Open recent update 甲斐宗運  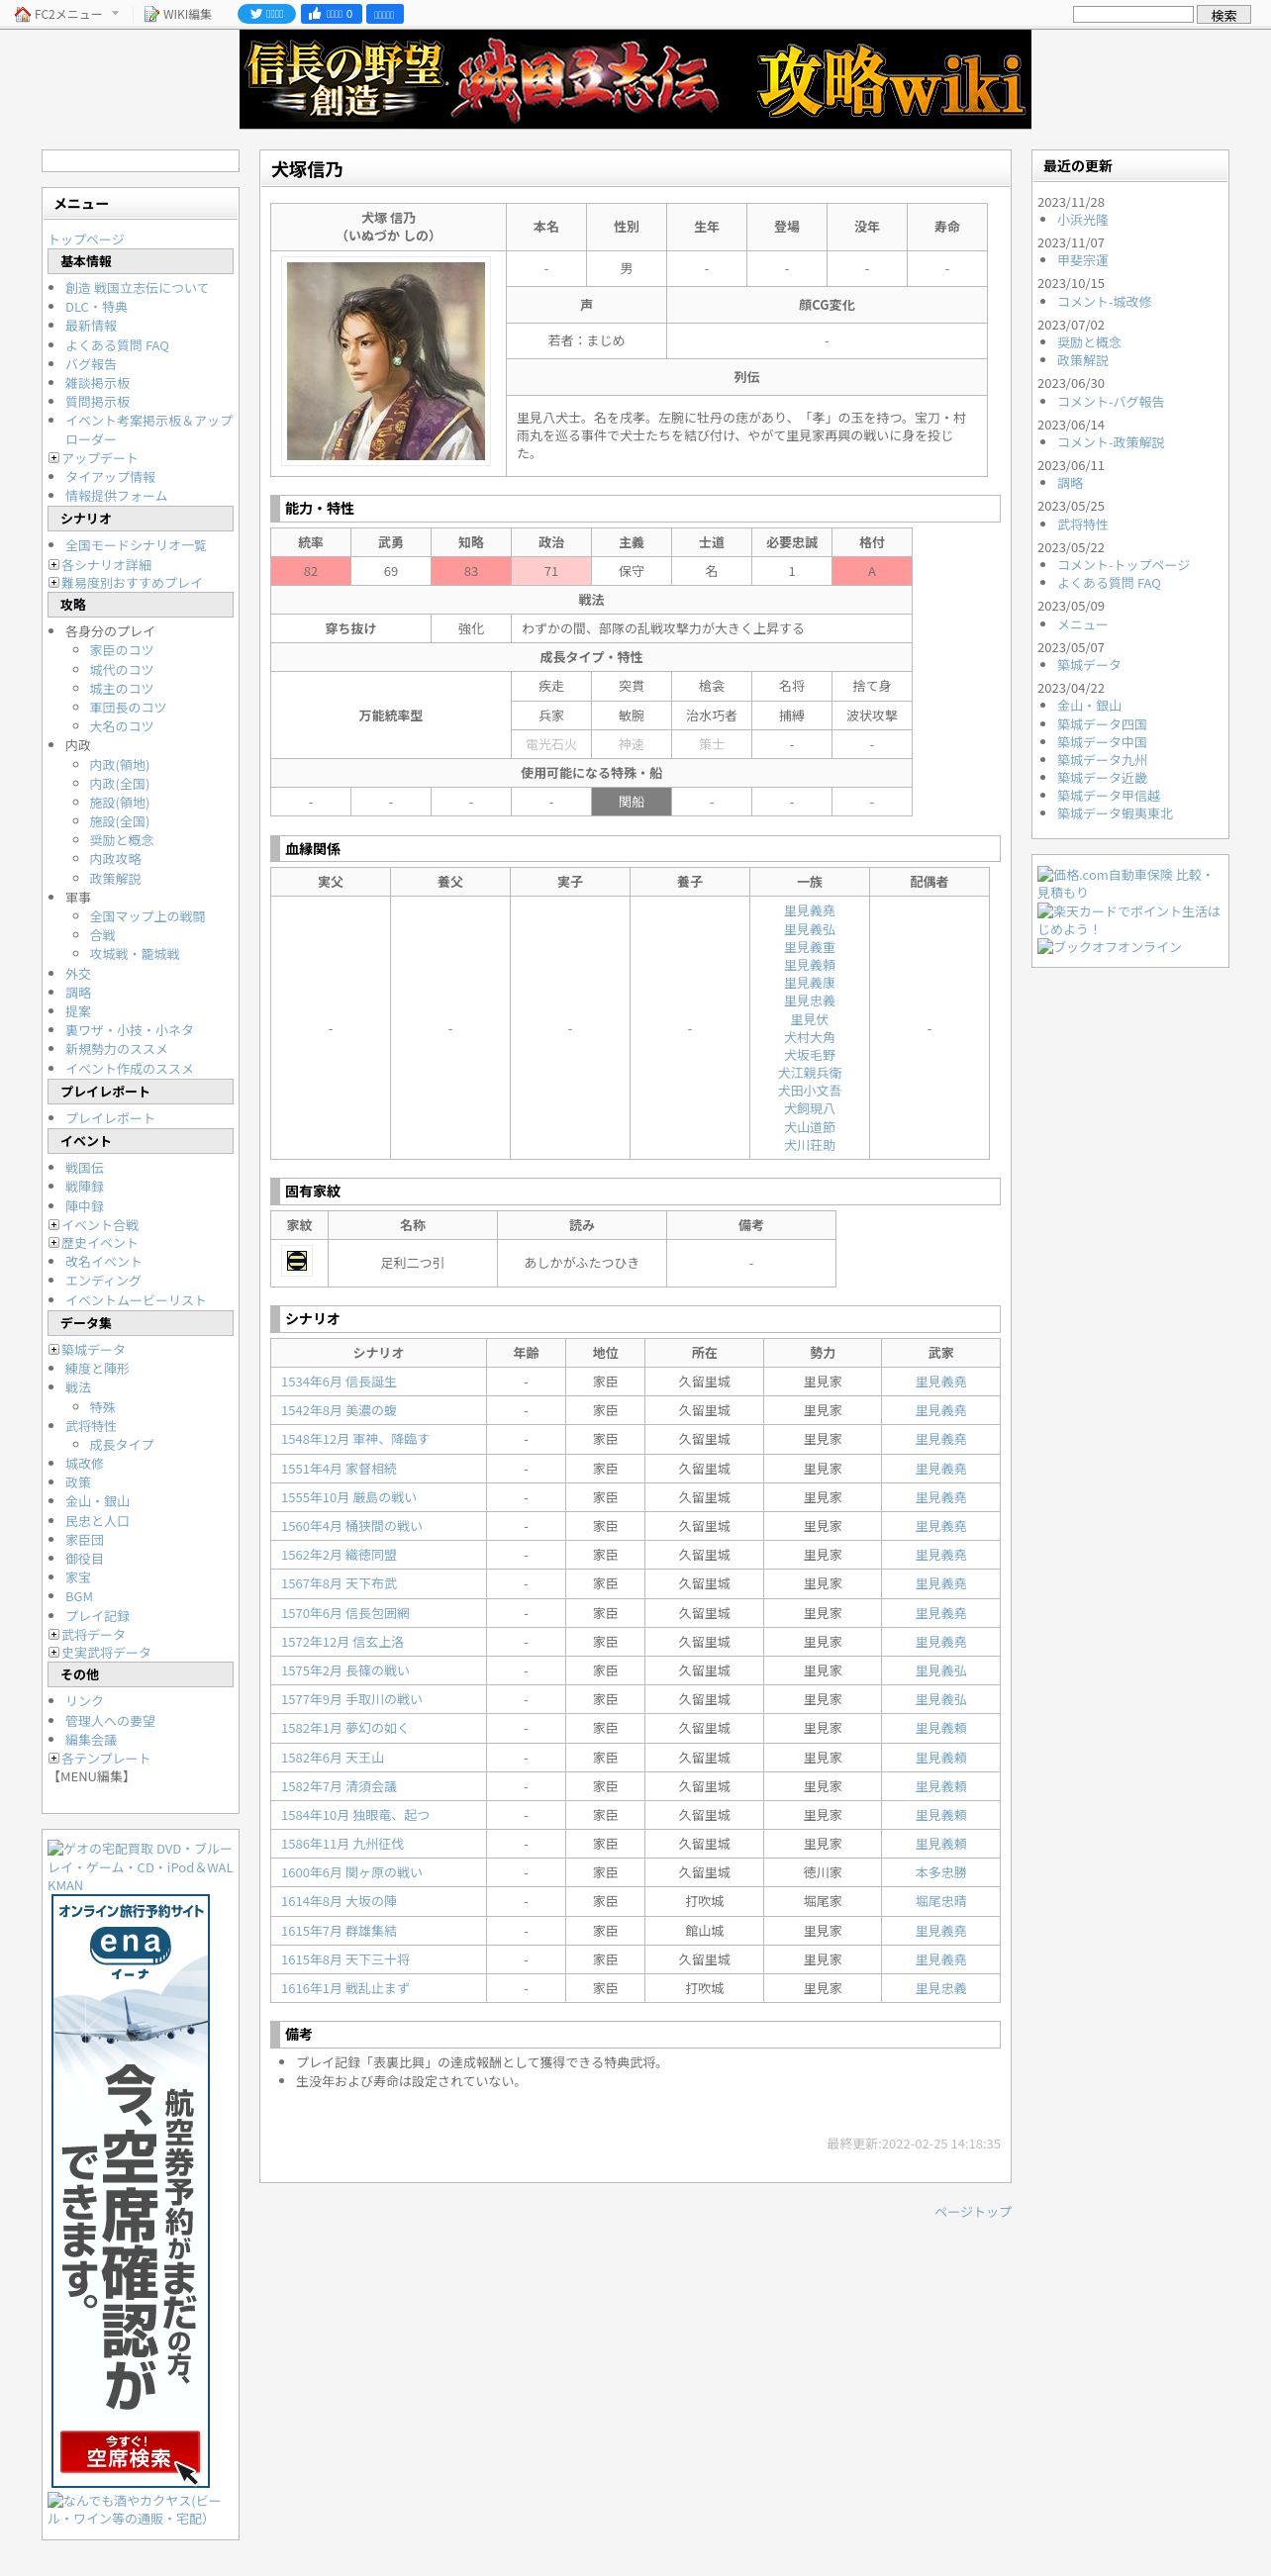point(1083,260)
